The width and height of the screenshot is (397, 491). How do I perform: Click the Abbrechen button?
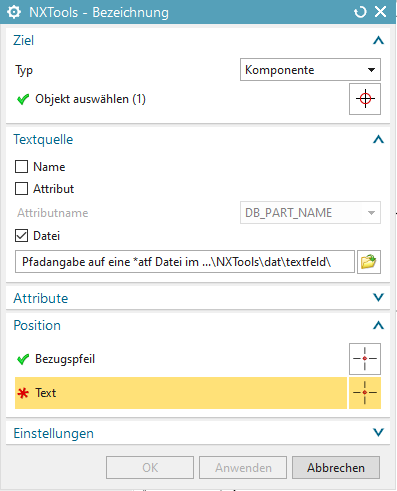click(x=336, y=468)
